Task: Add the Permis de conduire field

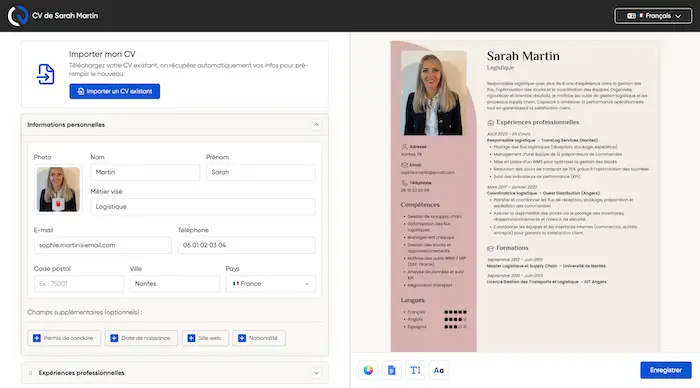Action: click(64, 338)
